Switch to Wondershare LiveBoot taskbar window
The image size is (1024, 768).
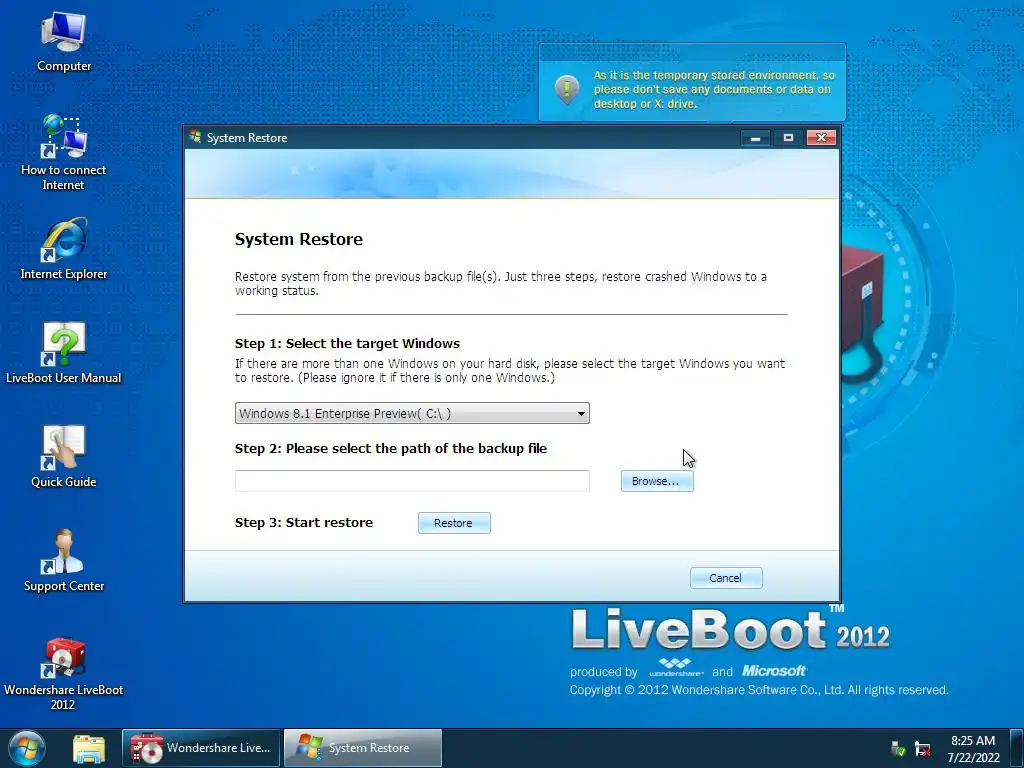(x=201, y=748)
